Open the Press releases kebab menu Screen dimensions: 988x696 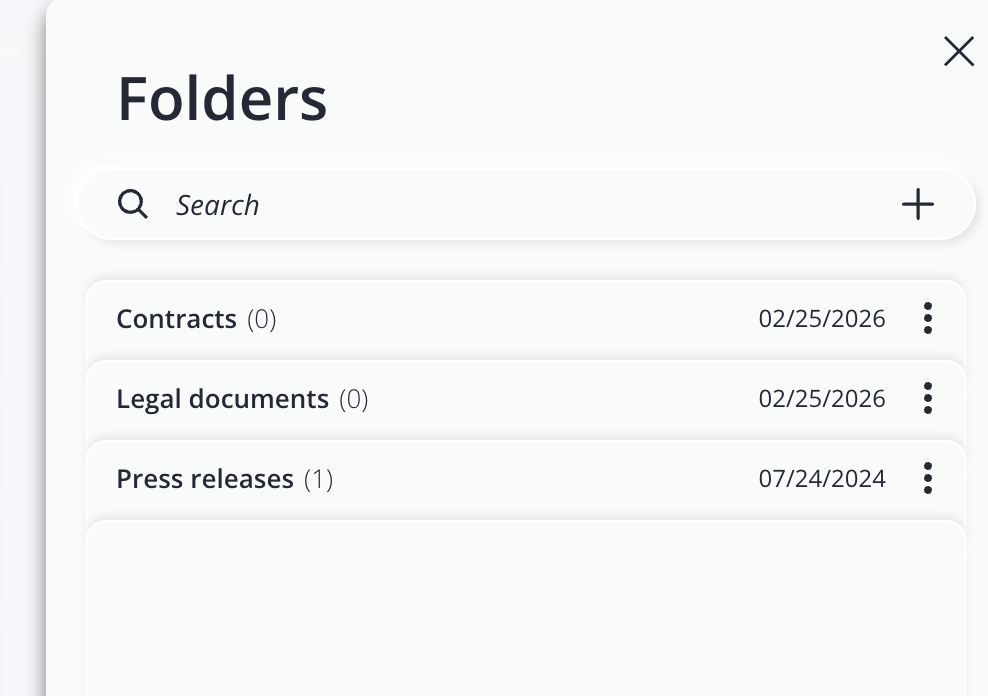coord(928,478)
